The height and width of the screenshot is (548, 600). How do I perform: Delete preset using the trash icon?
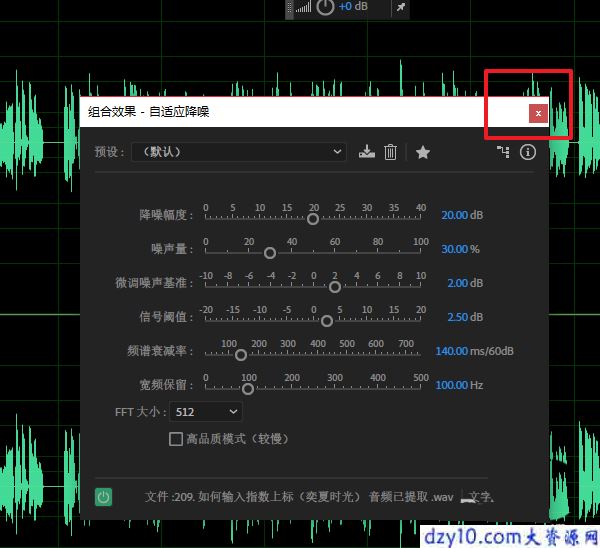point(390,152)
